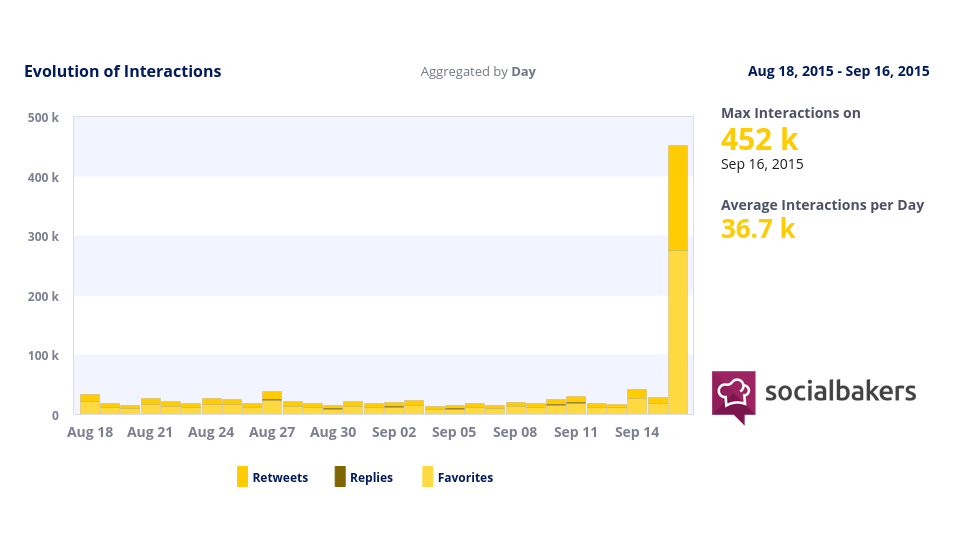Open the Aug 18, 2015 - Sep 16, 2015 date range

(x=838, y=71)
